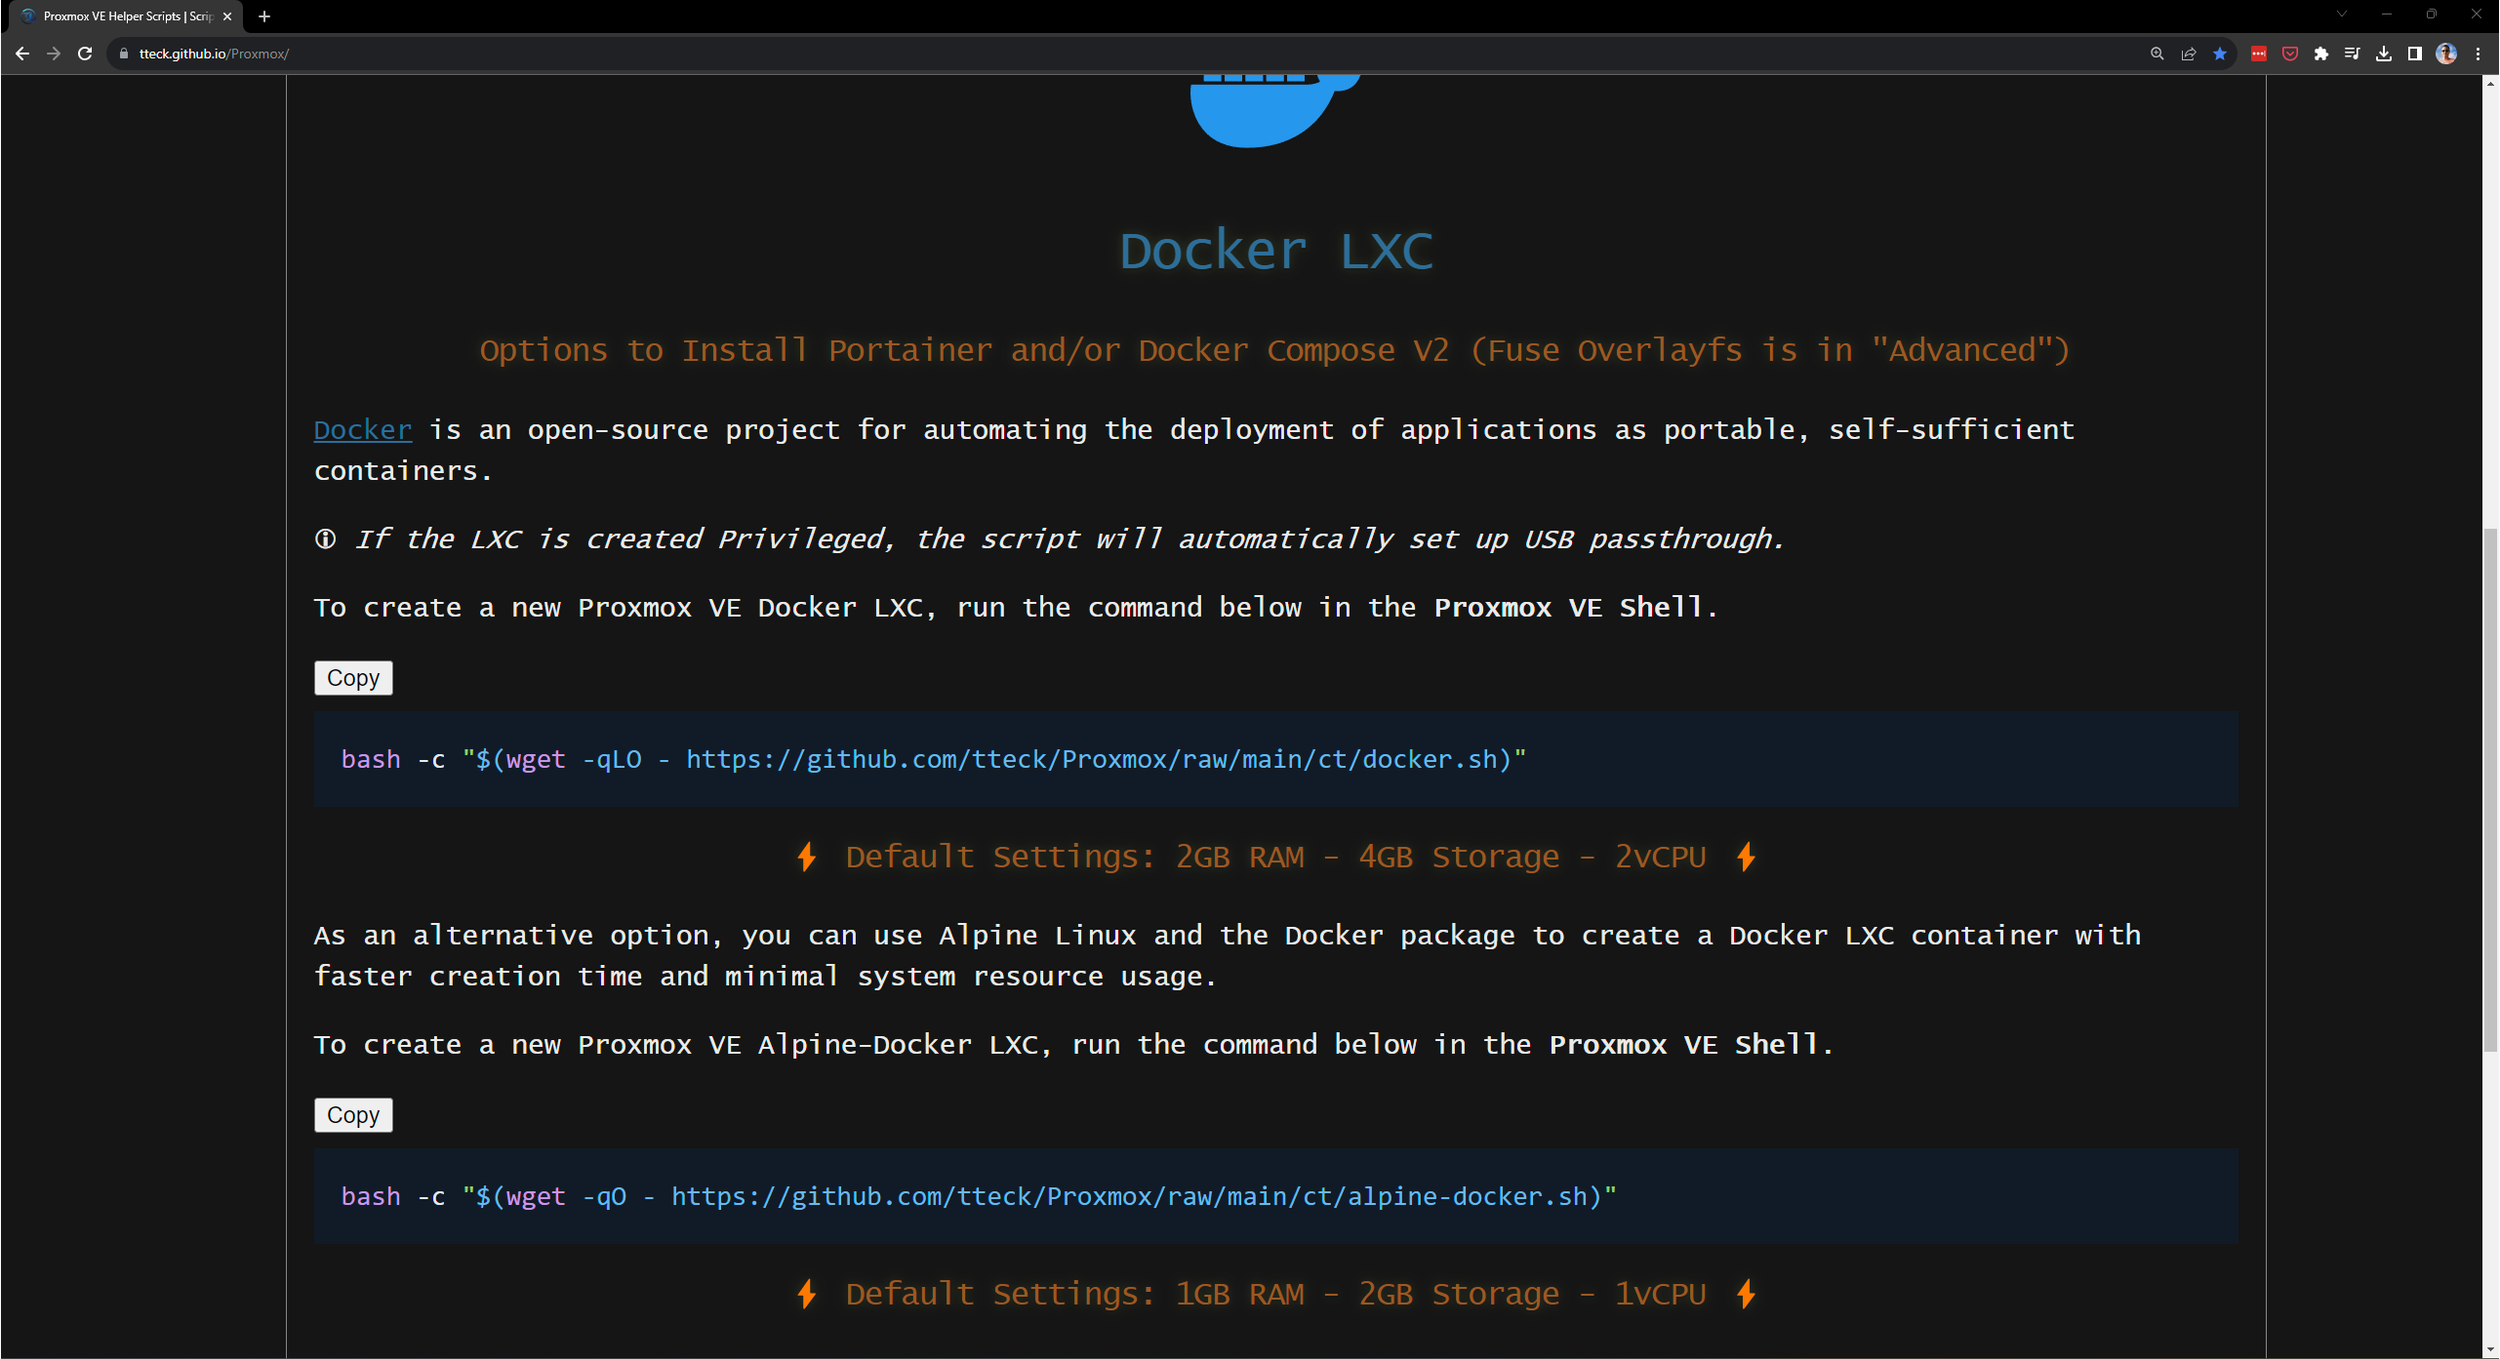Image resolution: width=2500 pixels, height=1359 pixels.
Task: Save page to Pocket extension
Action: click(x=2288, y=54)
